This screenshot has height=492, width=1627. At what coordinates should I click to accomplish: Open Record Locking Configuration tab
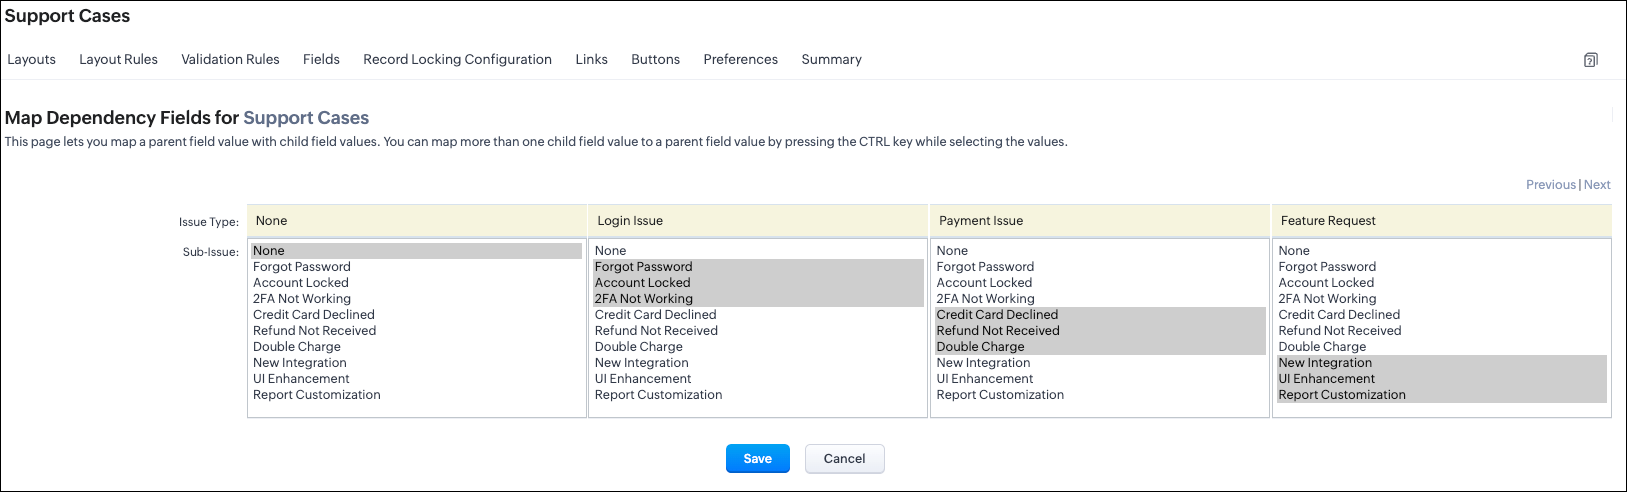click(457, 59)
